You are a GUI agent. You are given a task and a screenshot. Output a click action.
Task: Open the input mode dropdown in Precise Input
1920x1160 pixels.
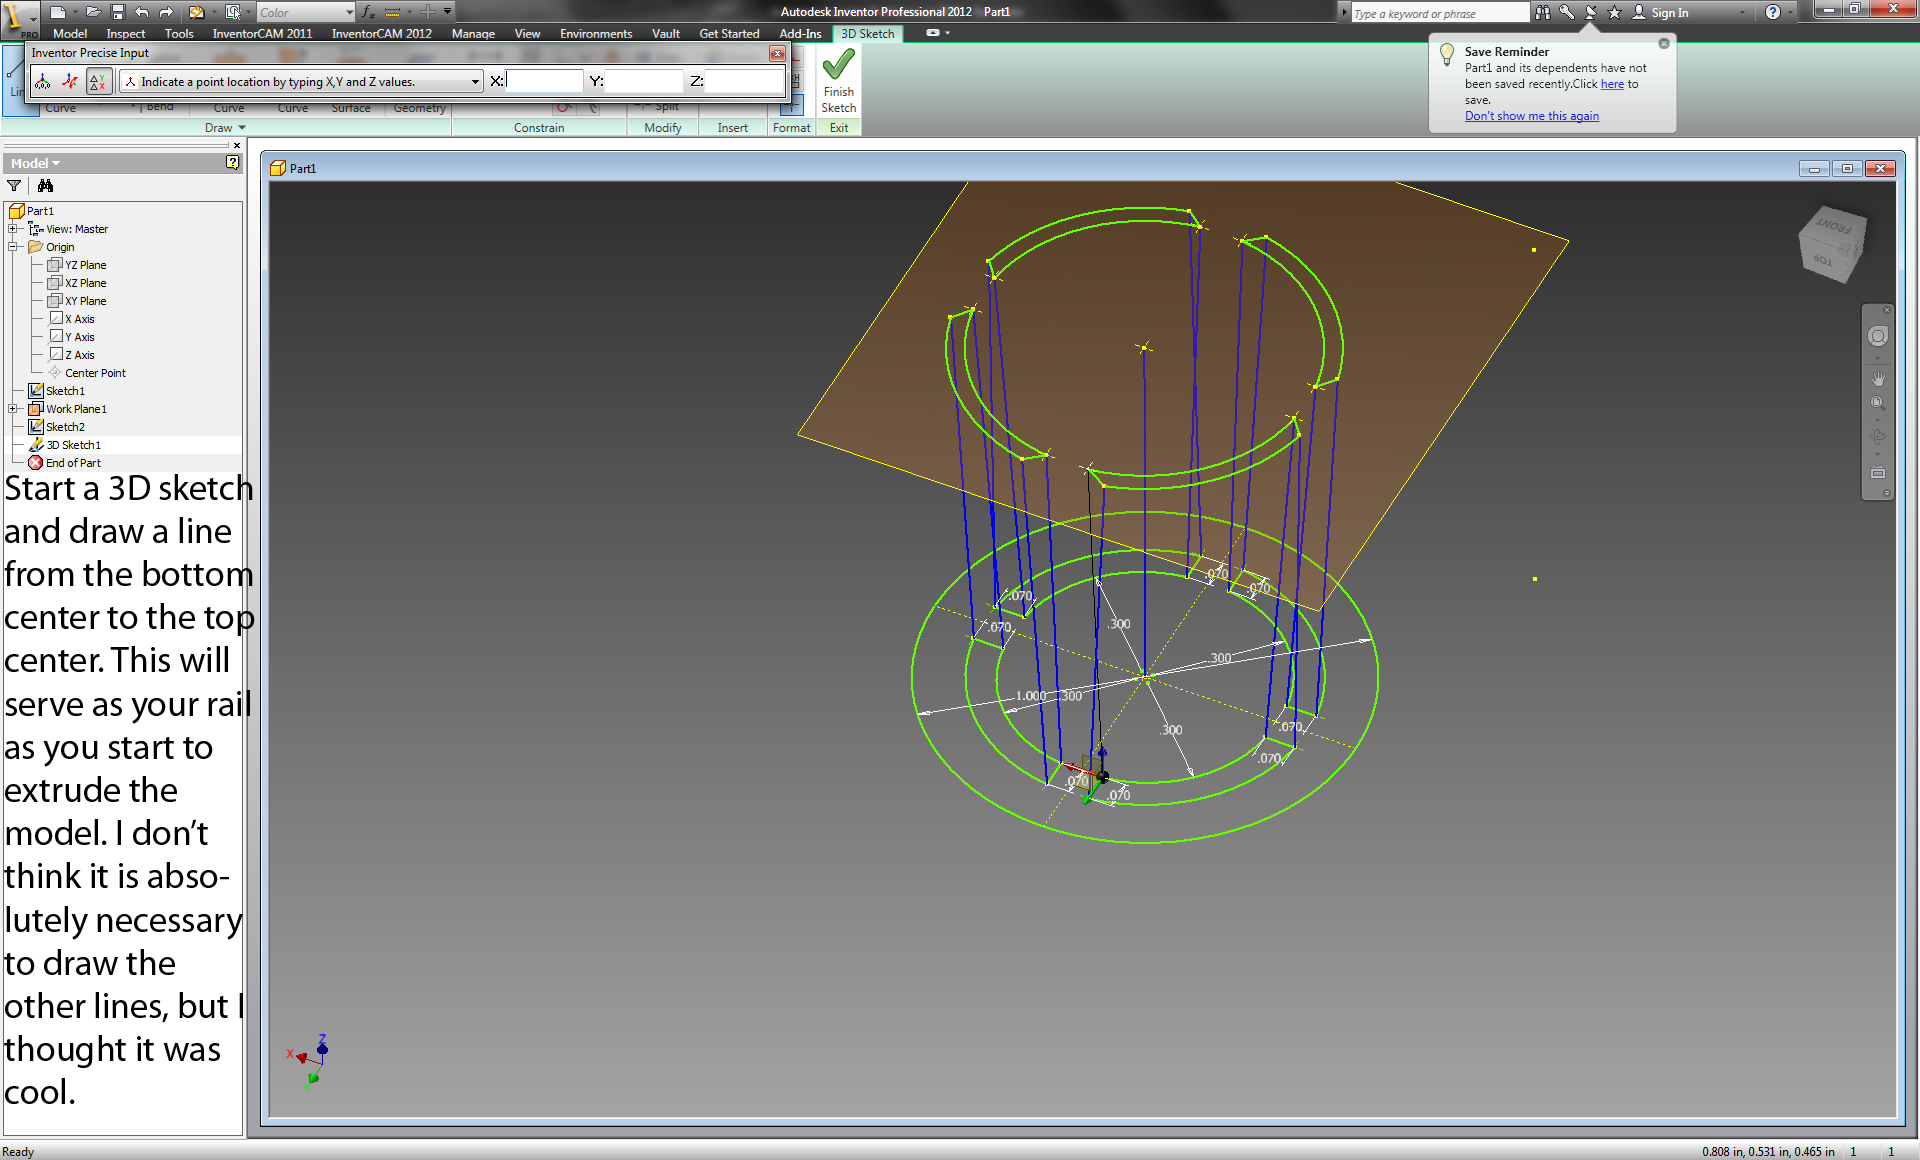point(475,82)
